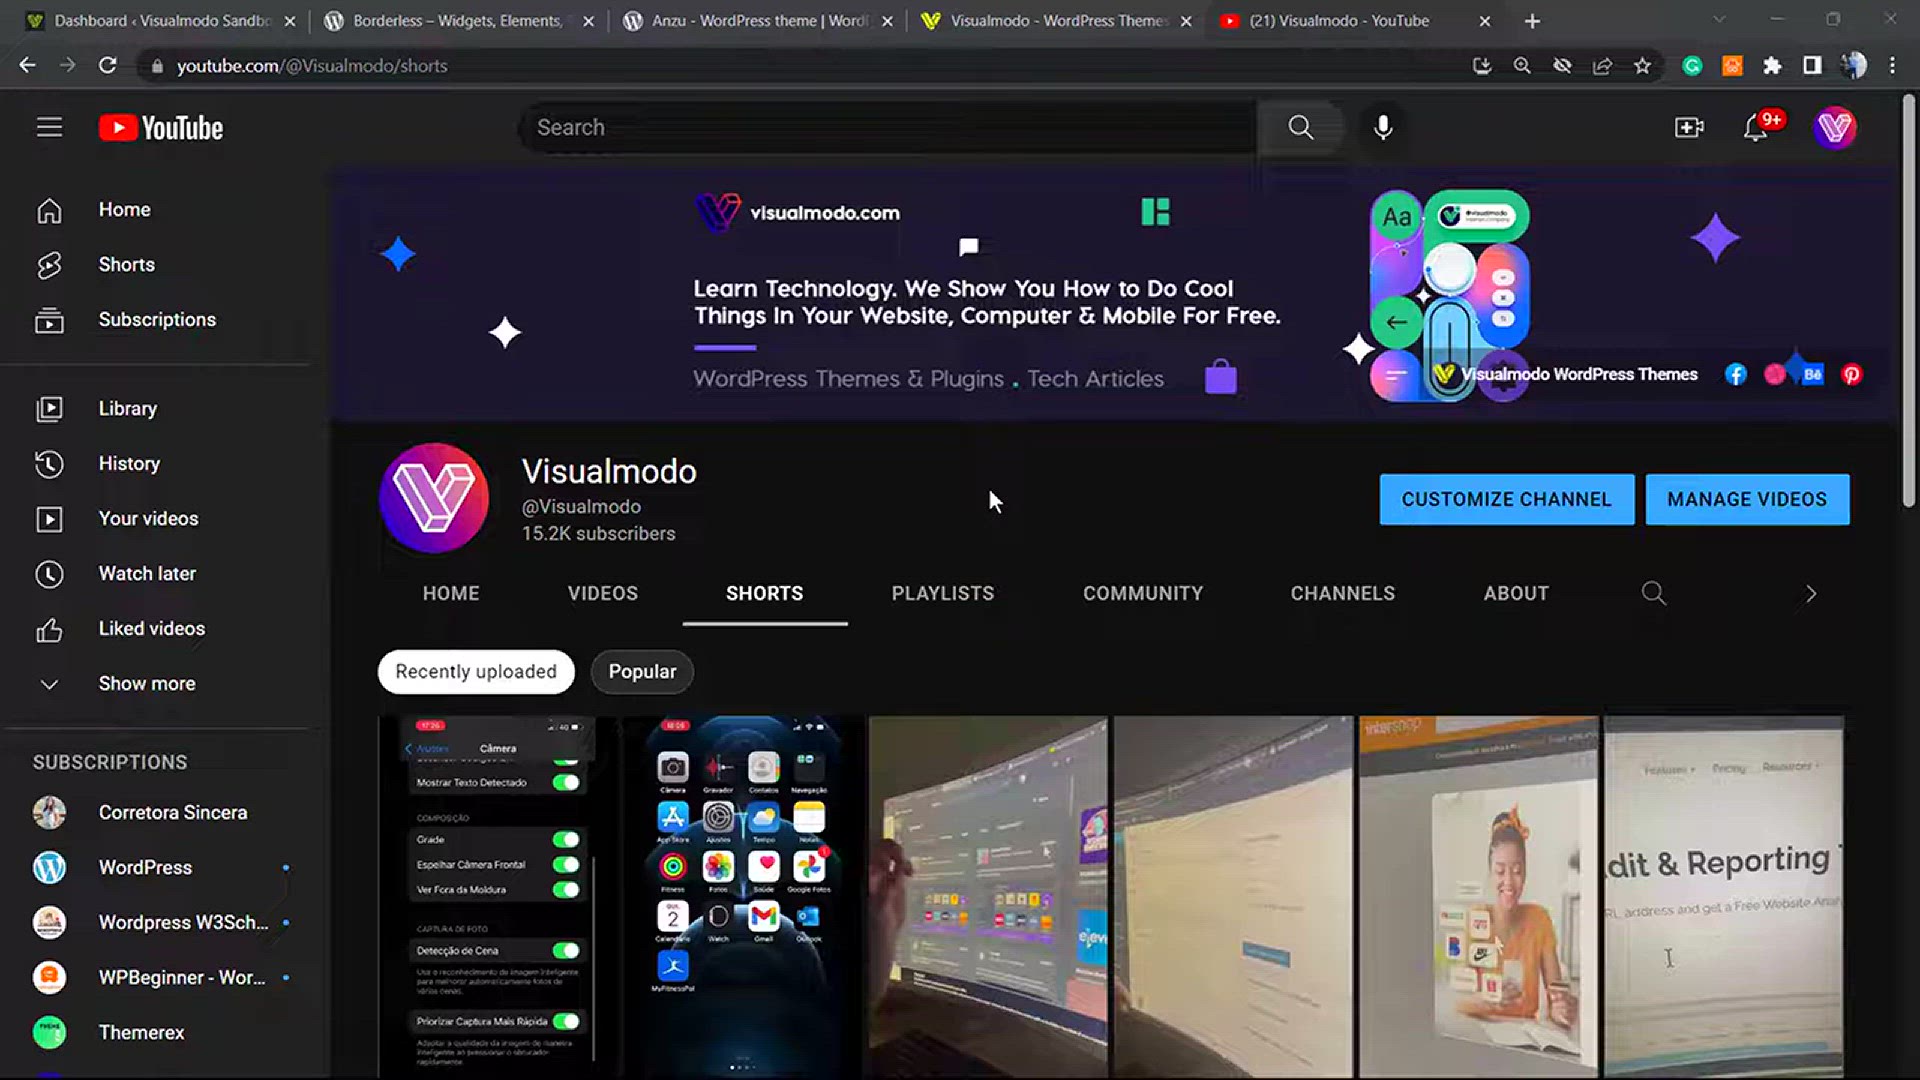This screenshot has height=1080, width=1920.
Task: Open the notifications bell
Action: tap(1756, 127)
